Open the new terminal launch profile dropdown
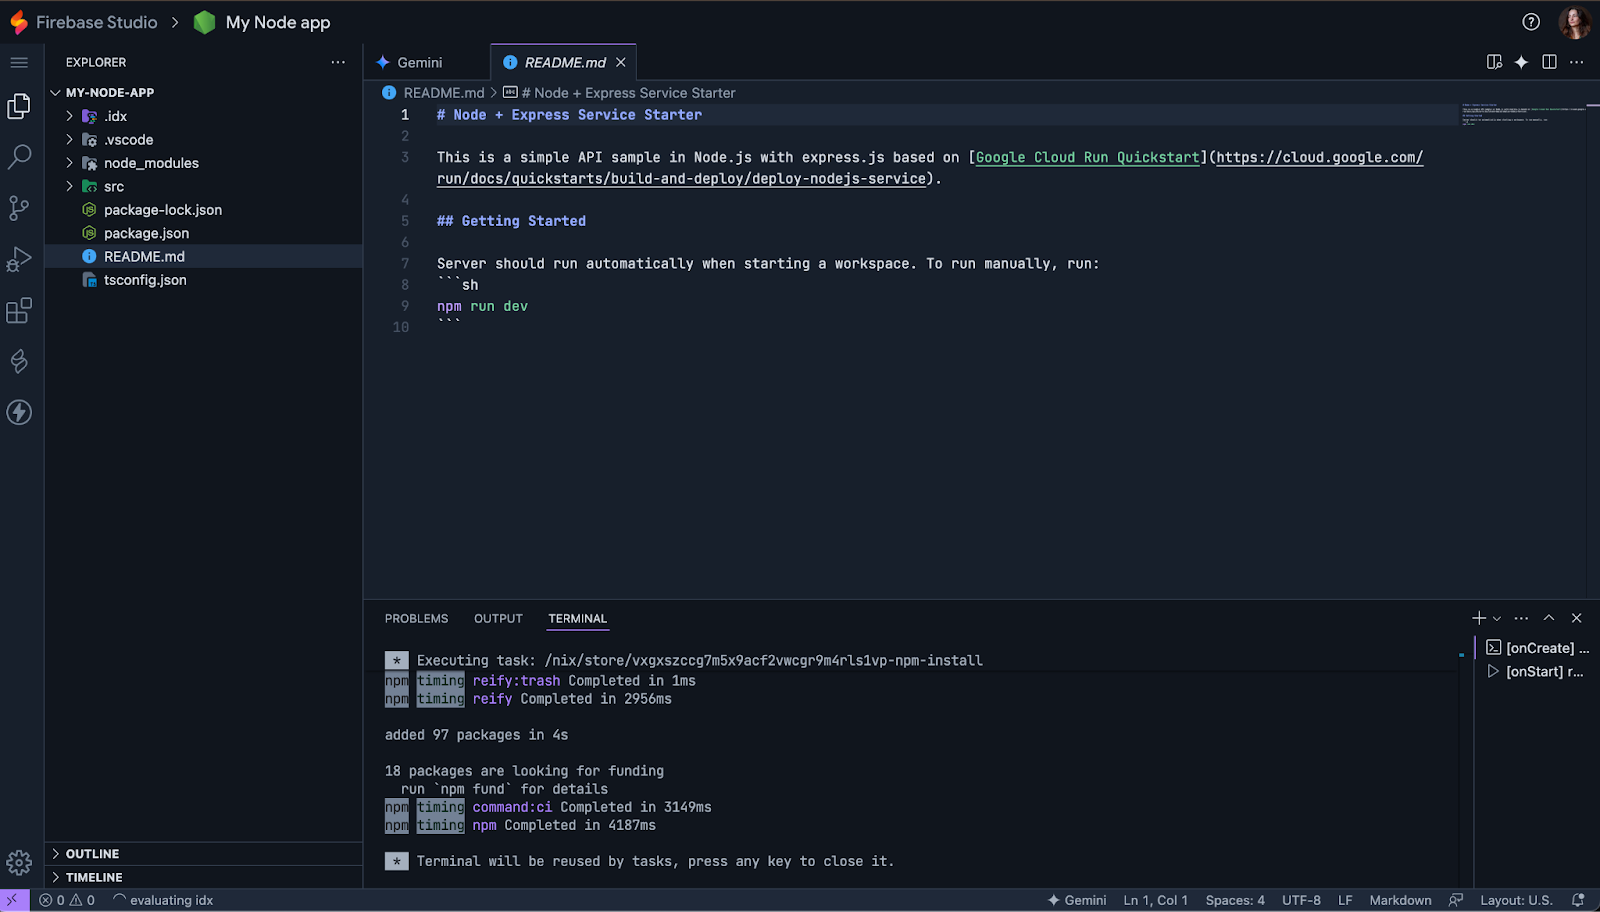 pos(1497,618)
